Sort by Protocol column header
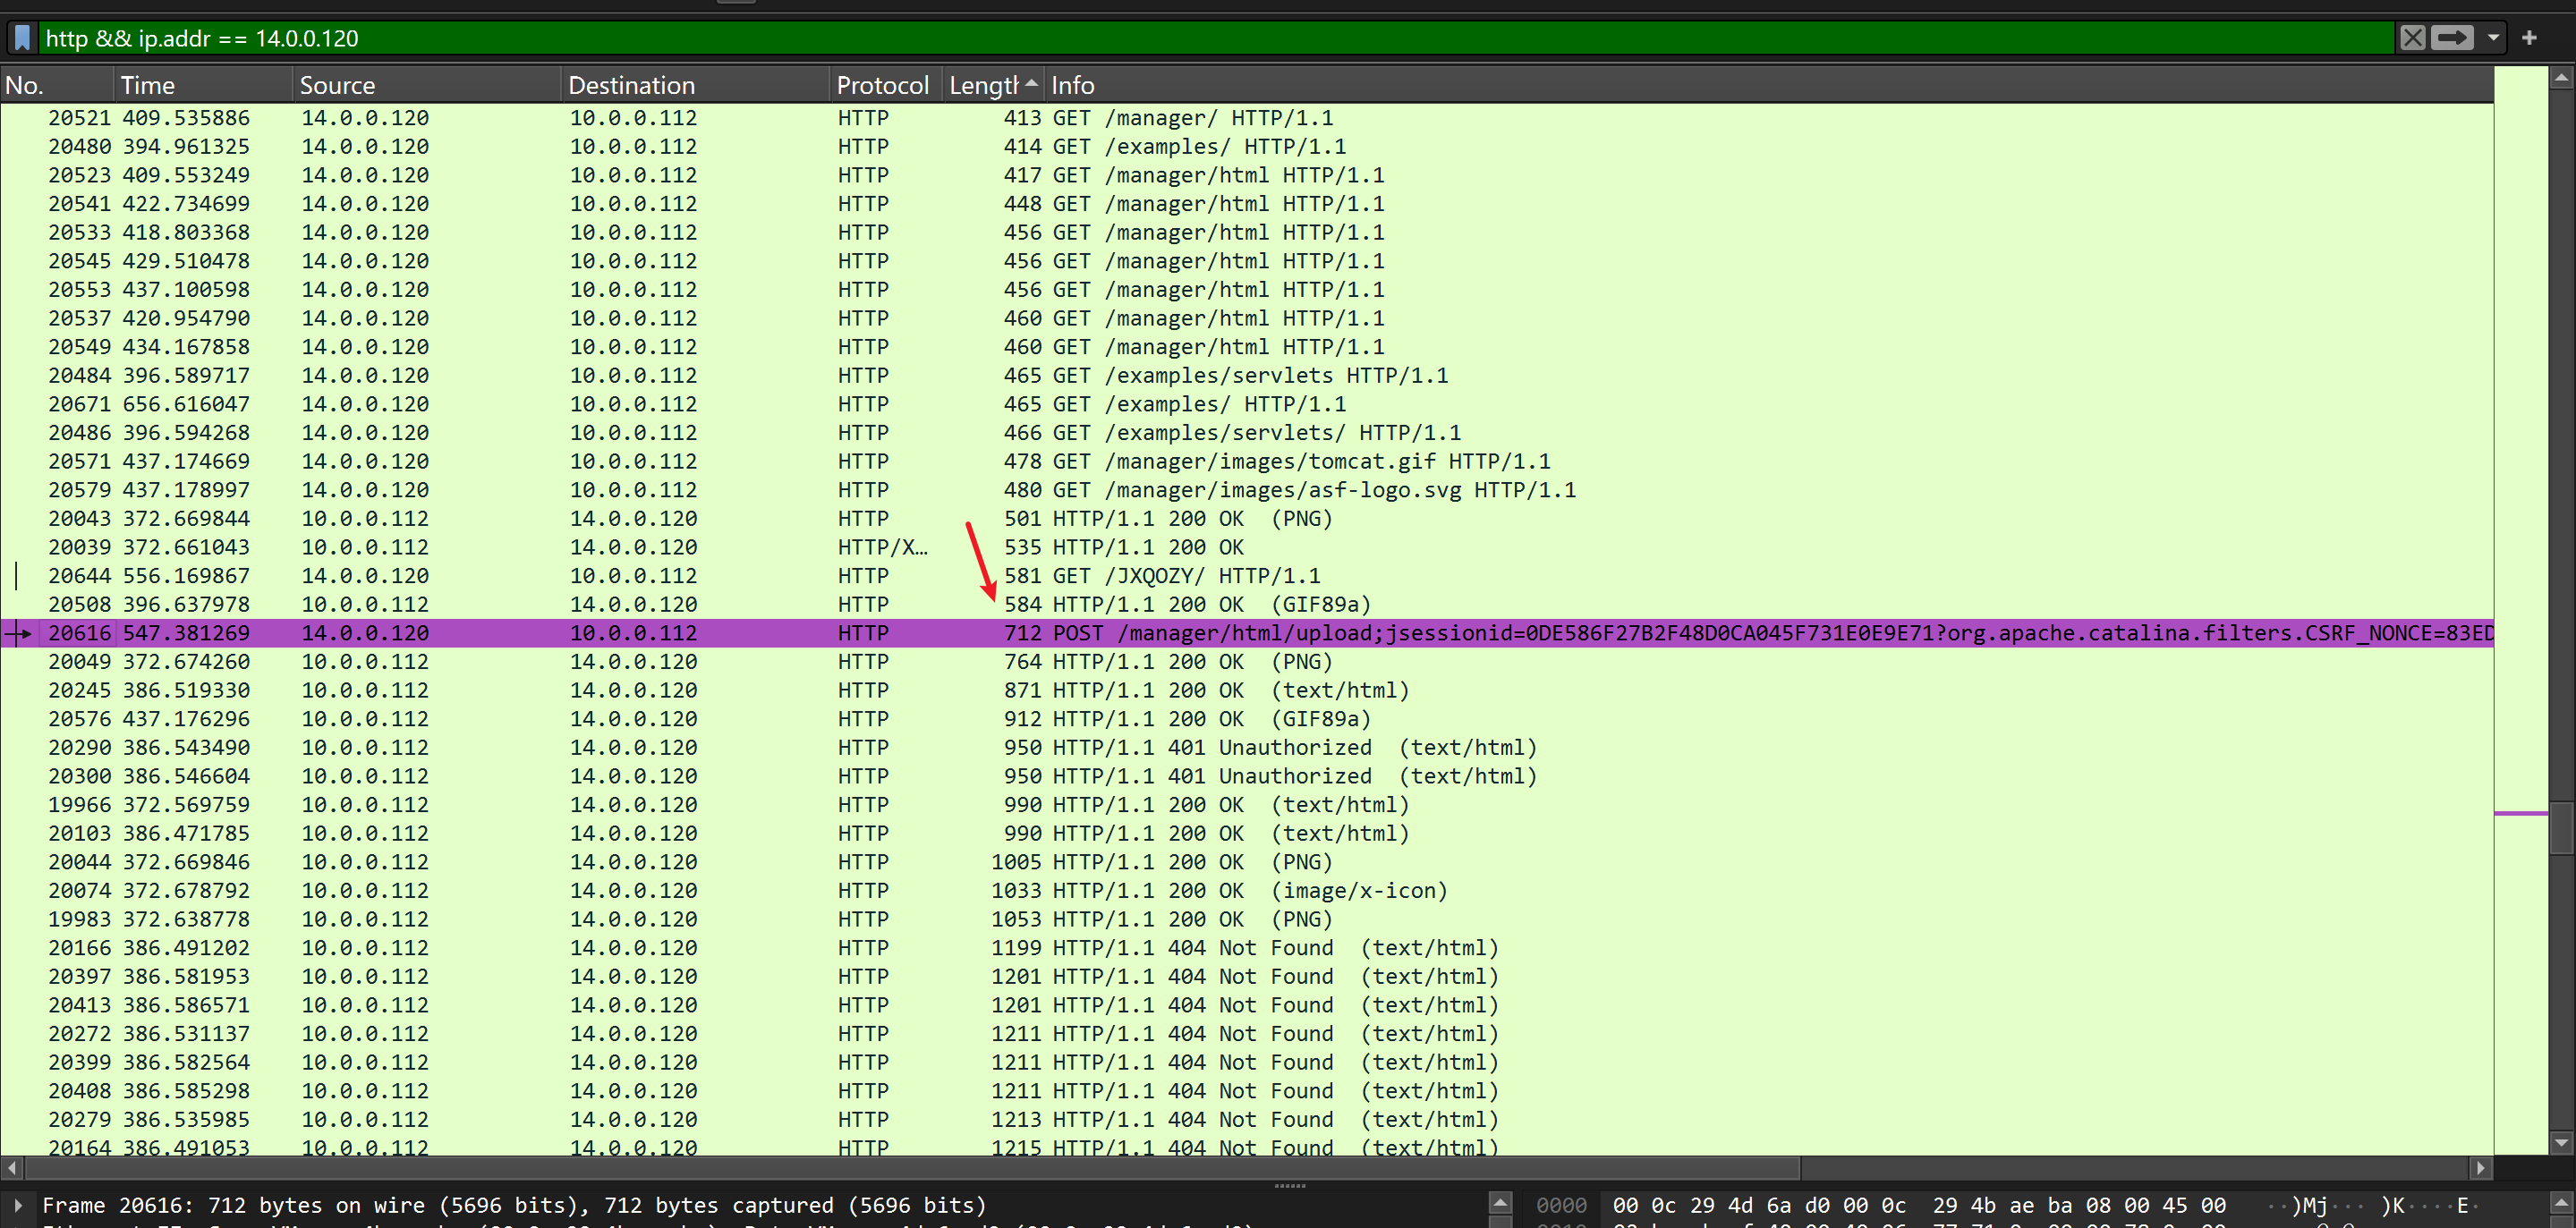Screen dimensions: 2576x1228 coord(882,85)
